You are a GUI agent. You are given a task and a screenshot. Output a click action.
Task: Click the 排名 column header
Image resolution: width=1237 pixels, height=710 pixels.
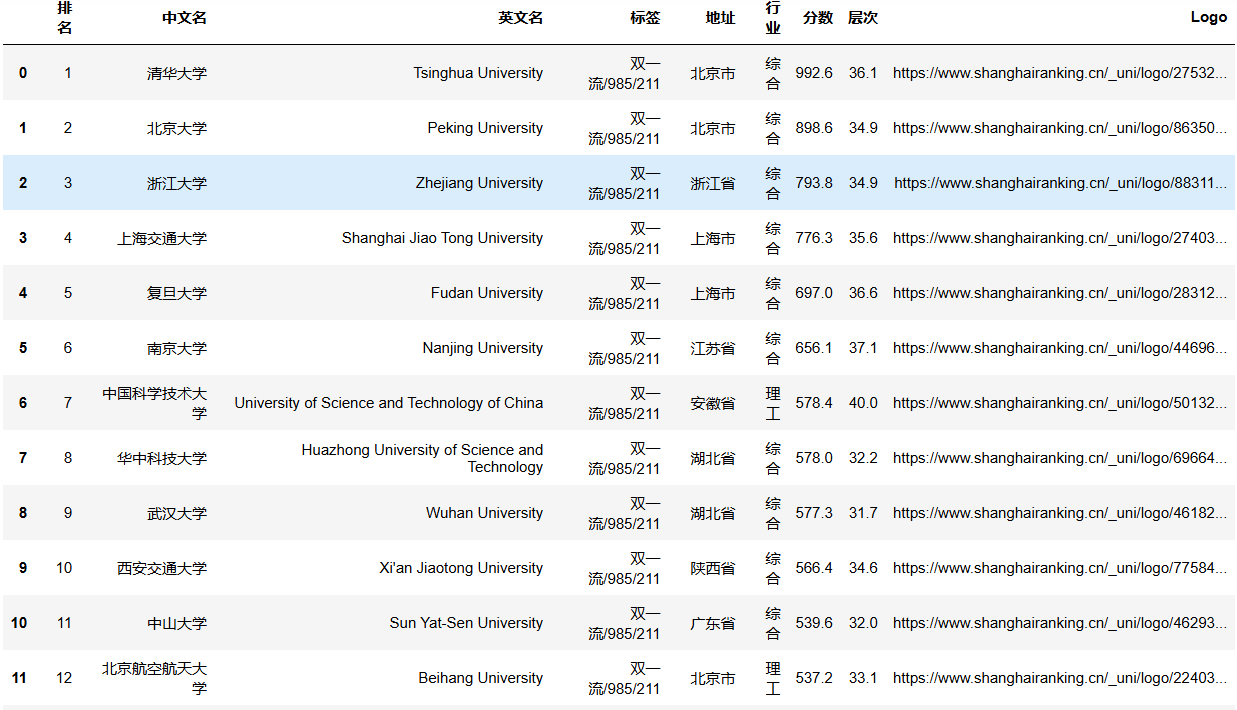click(x=64, y=18)
